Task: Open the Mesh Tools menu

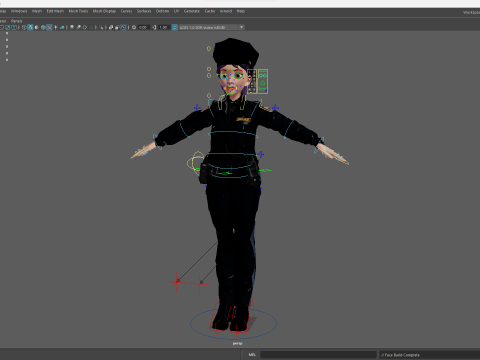Action: tap(78, 11)
